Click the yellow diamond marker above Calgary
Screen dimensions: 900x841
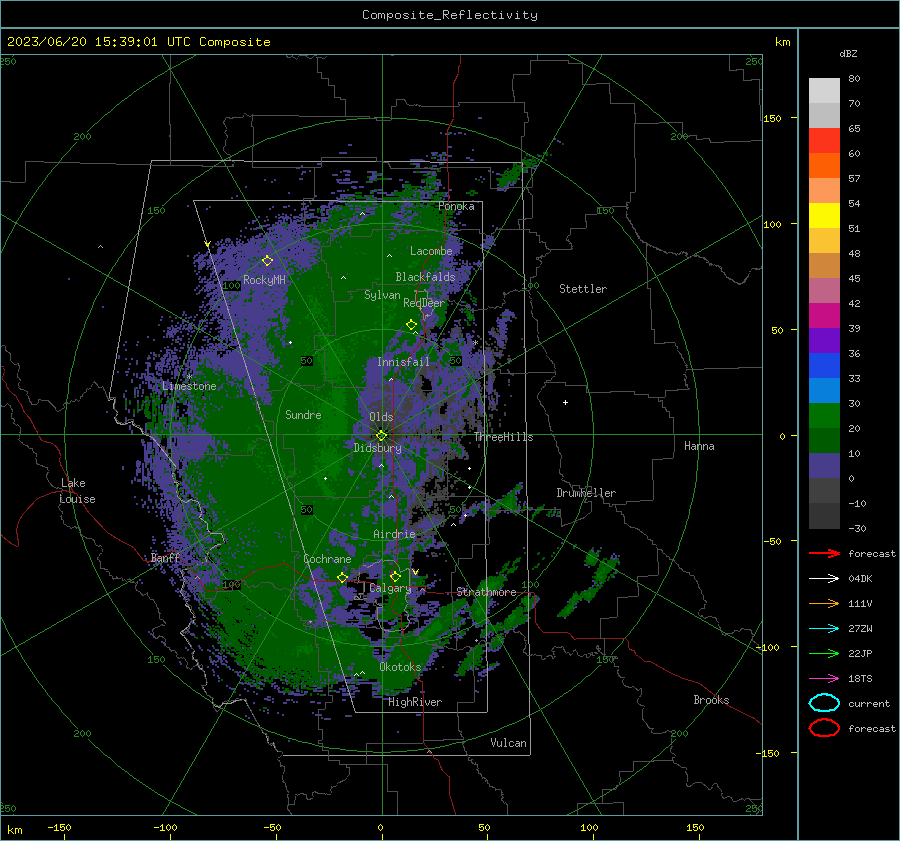[x=395, y=576]
